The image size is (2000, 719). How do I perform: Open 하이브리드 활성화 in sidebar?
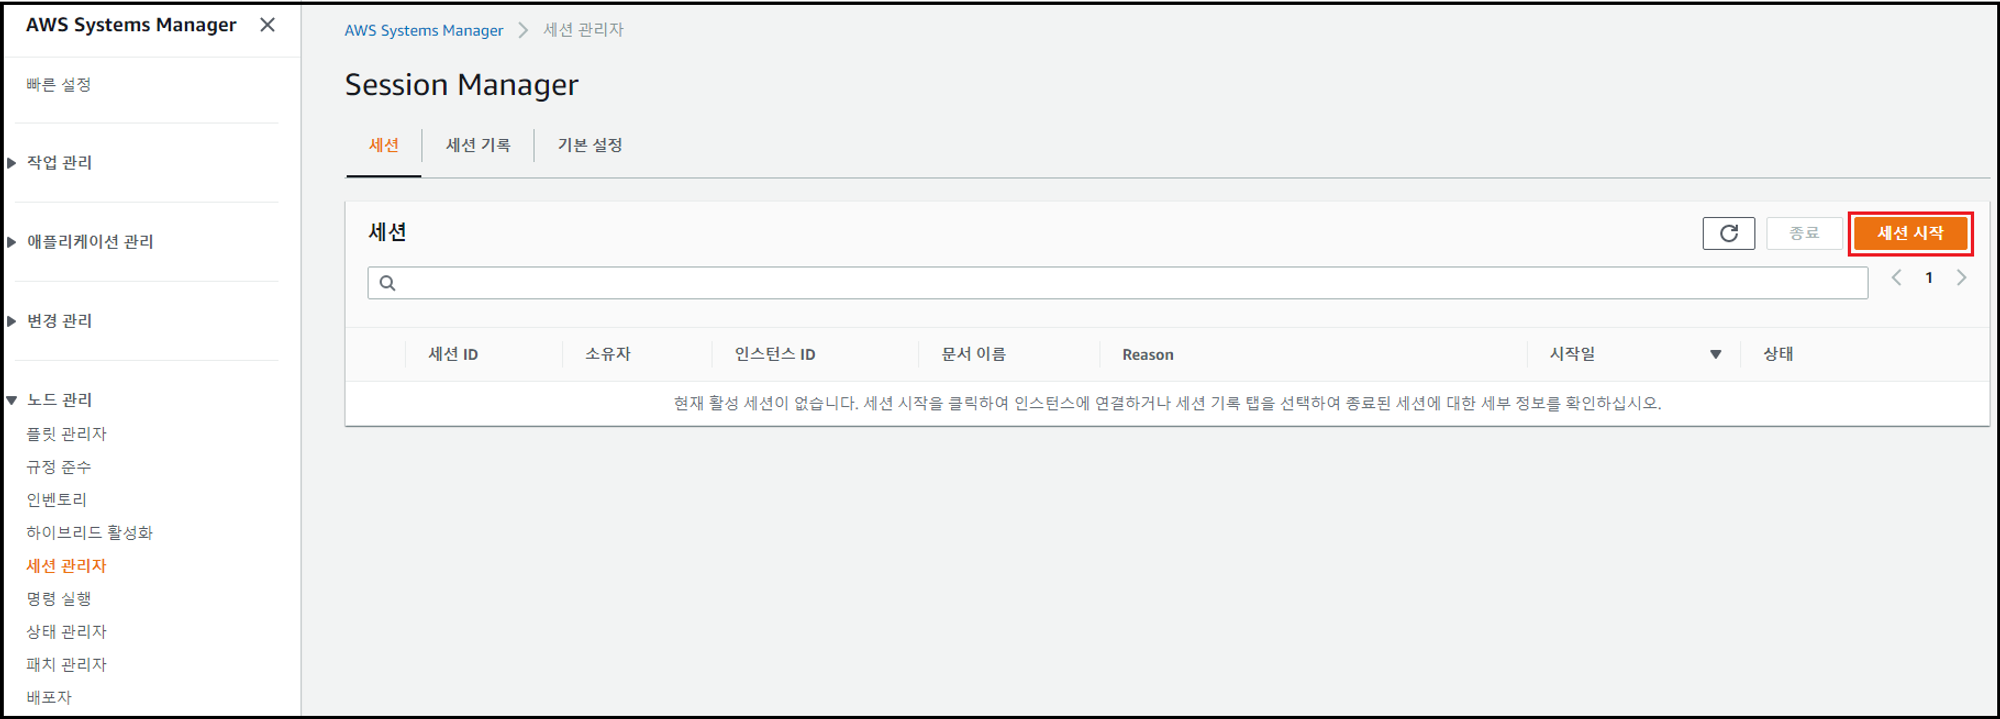coord(90,533)
